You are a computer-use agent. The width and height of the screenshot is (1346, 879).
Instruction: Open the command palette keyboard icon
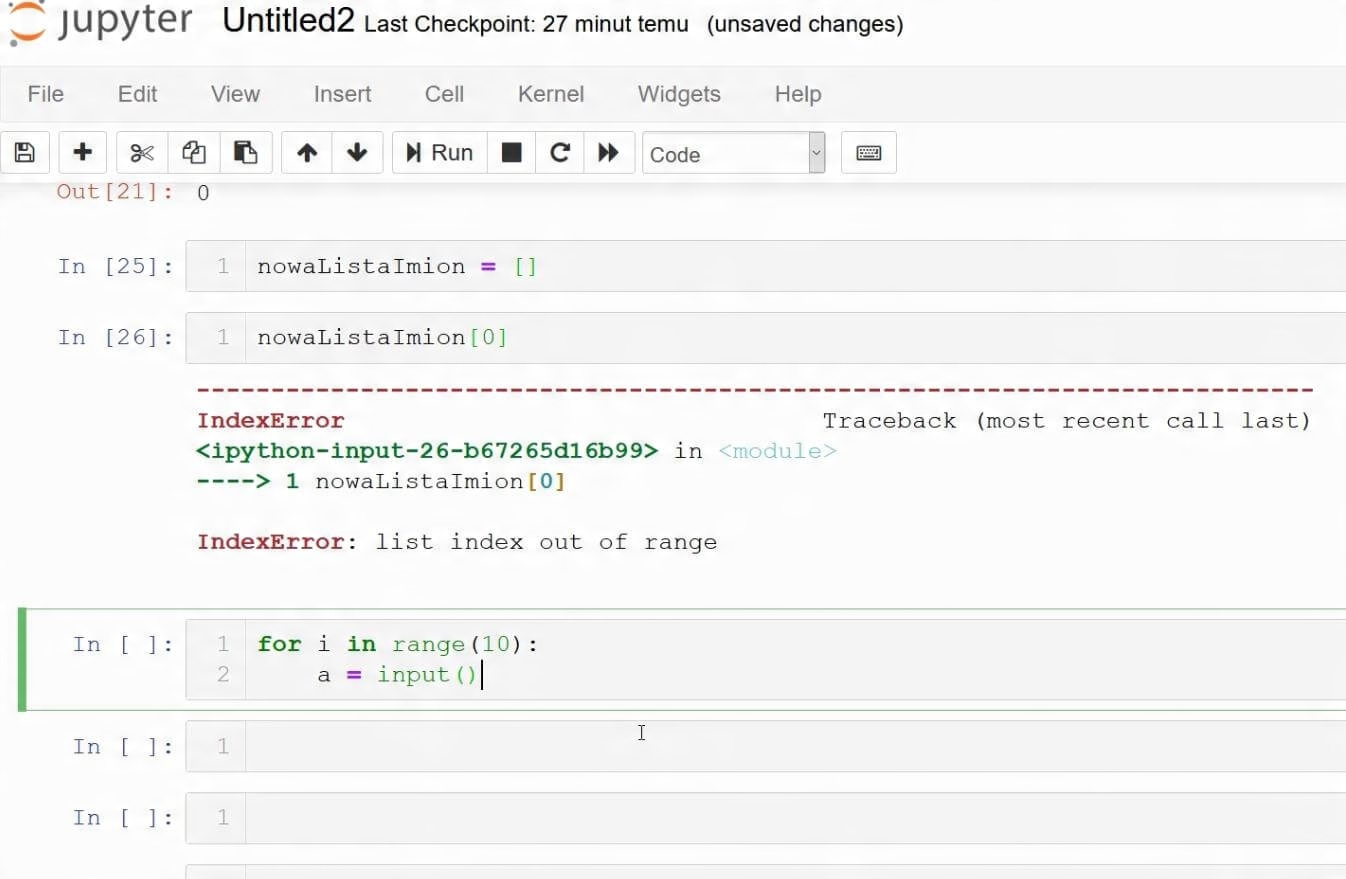tap(868, 153)
